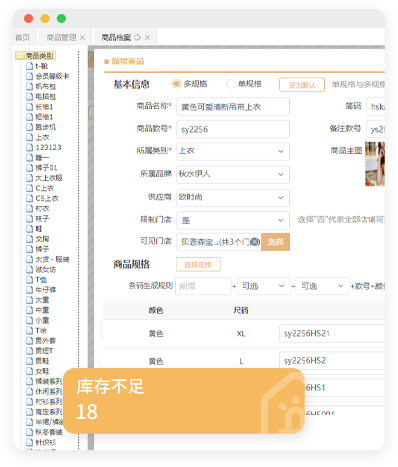Image resolution: width=398 pixels, height=467 pixels.
Task: Open the 所属类别 dropdown showing 上衣
Action: (233, 151)
